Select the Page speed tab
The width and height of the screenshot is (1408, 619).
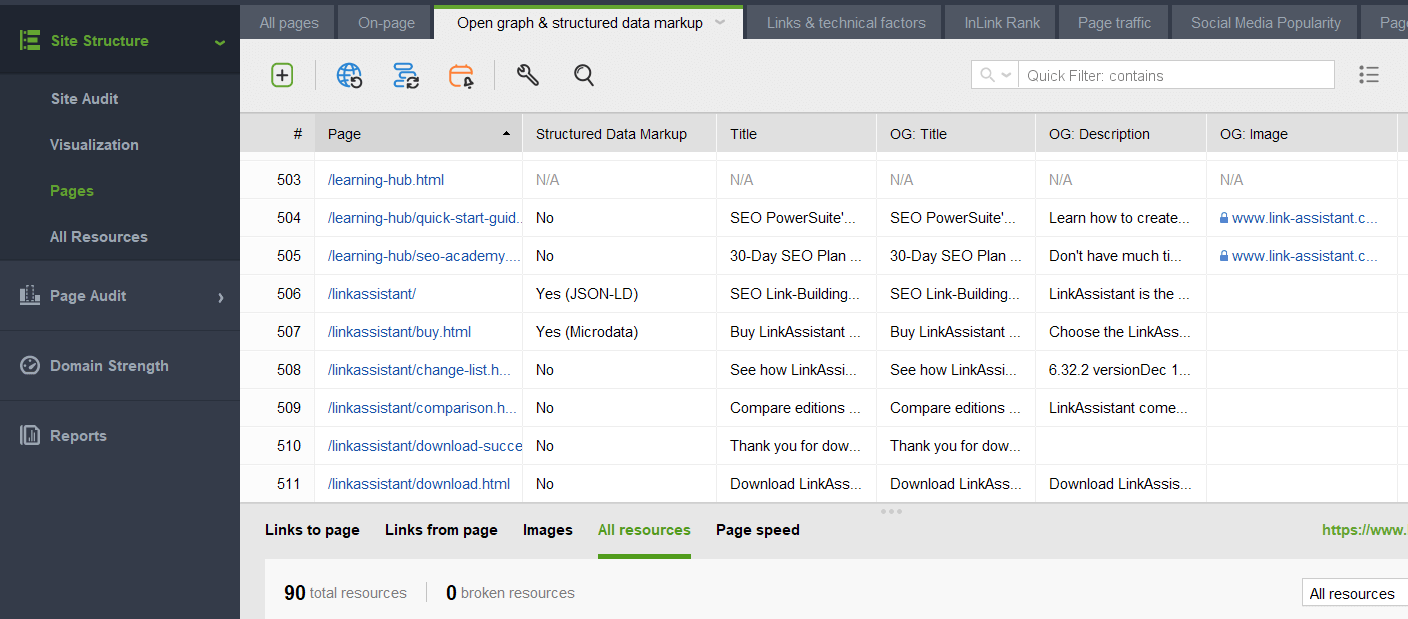point(758,530)
